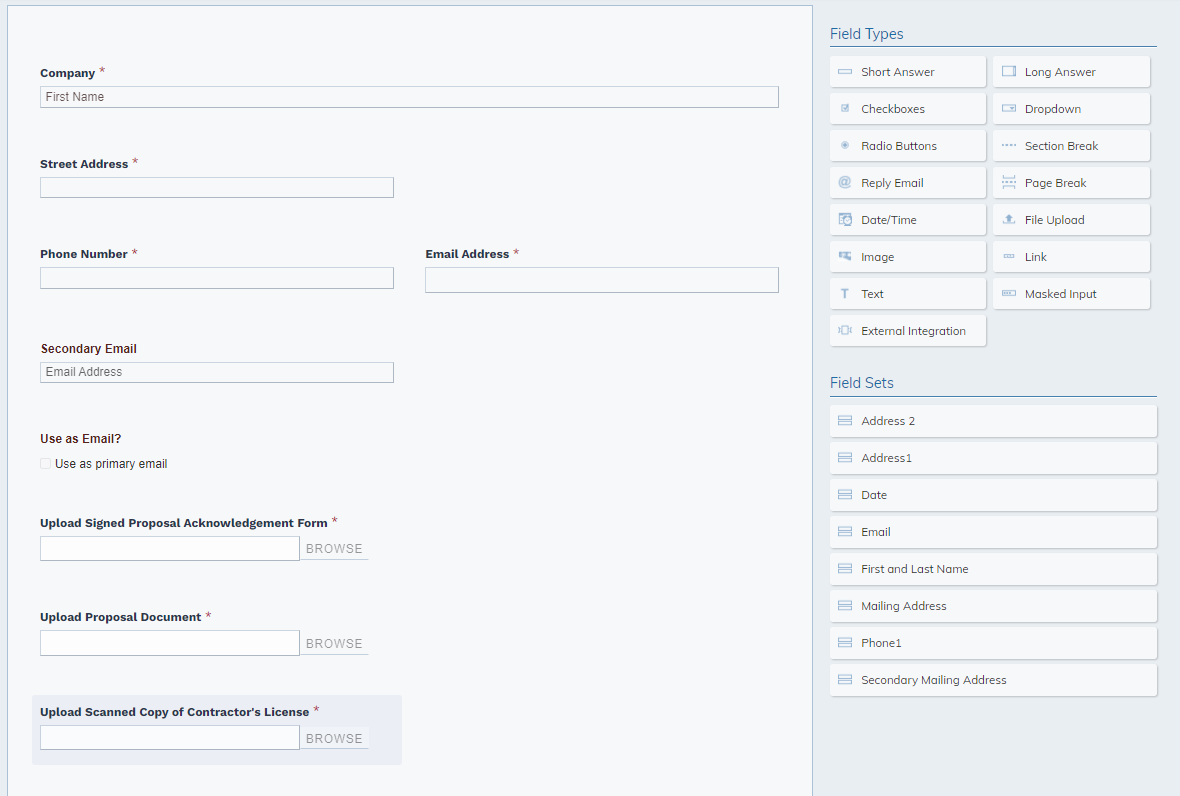
Task: Click the 'Field Sets' heading
Action: (862, 383)
